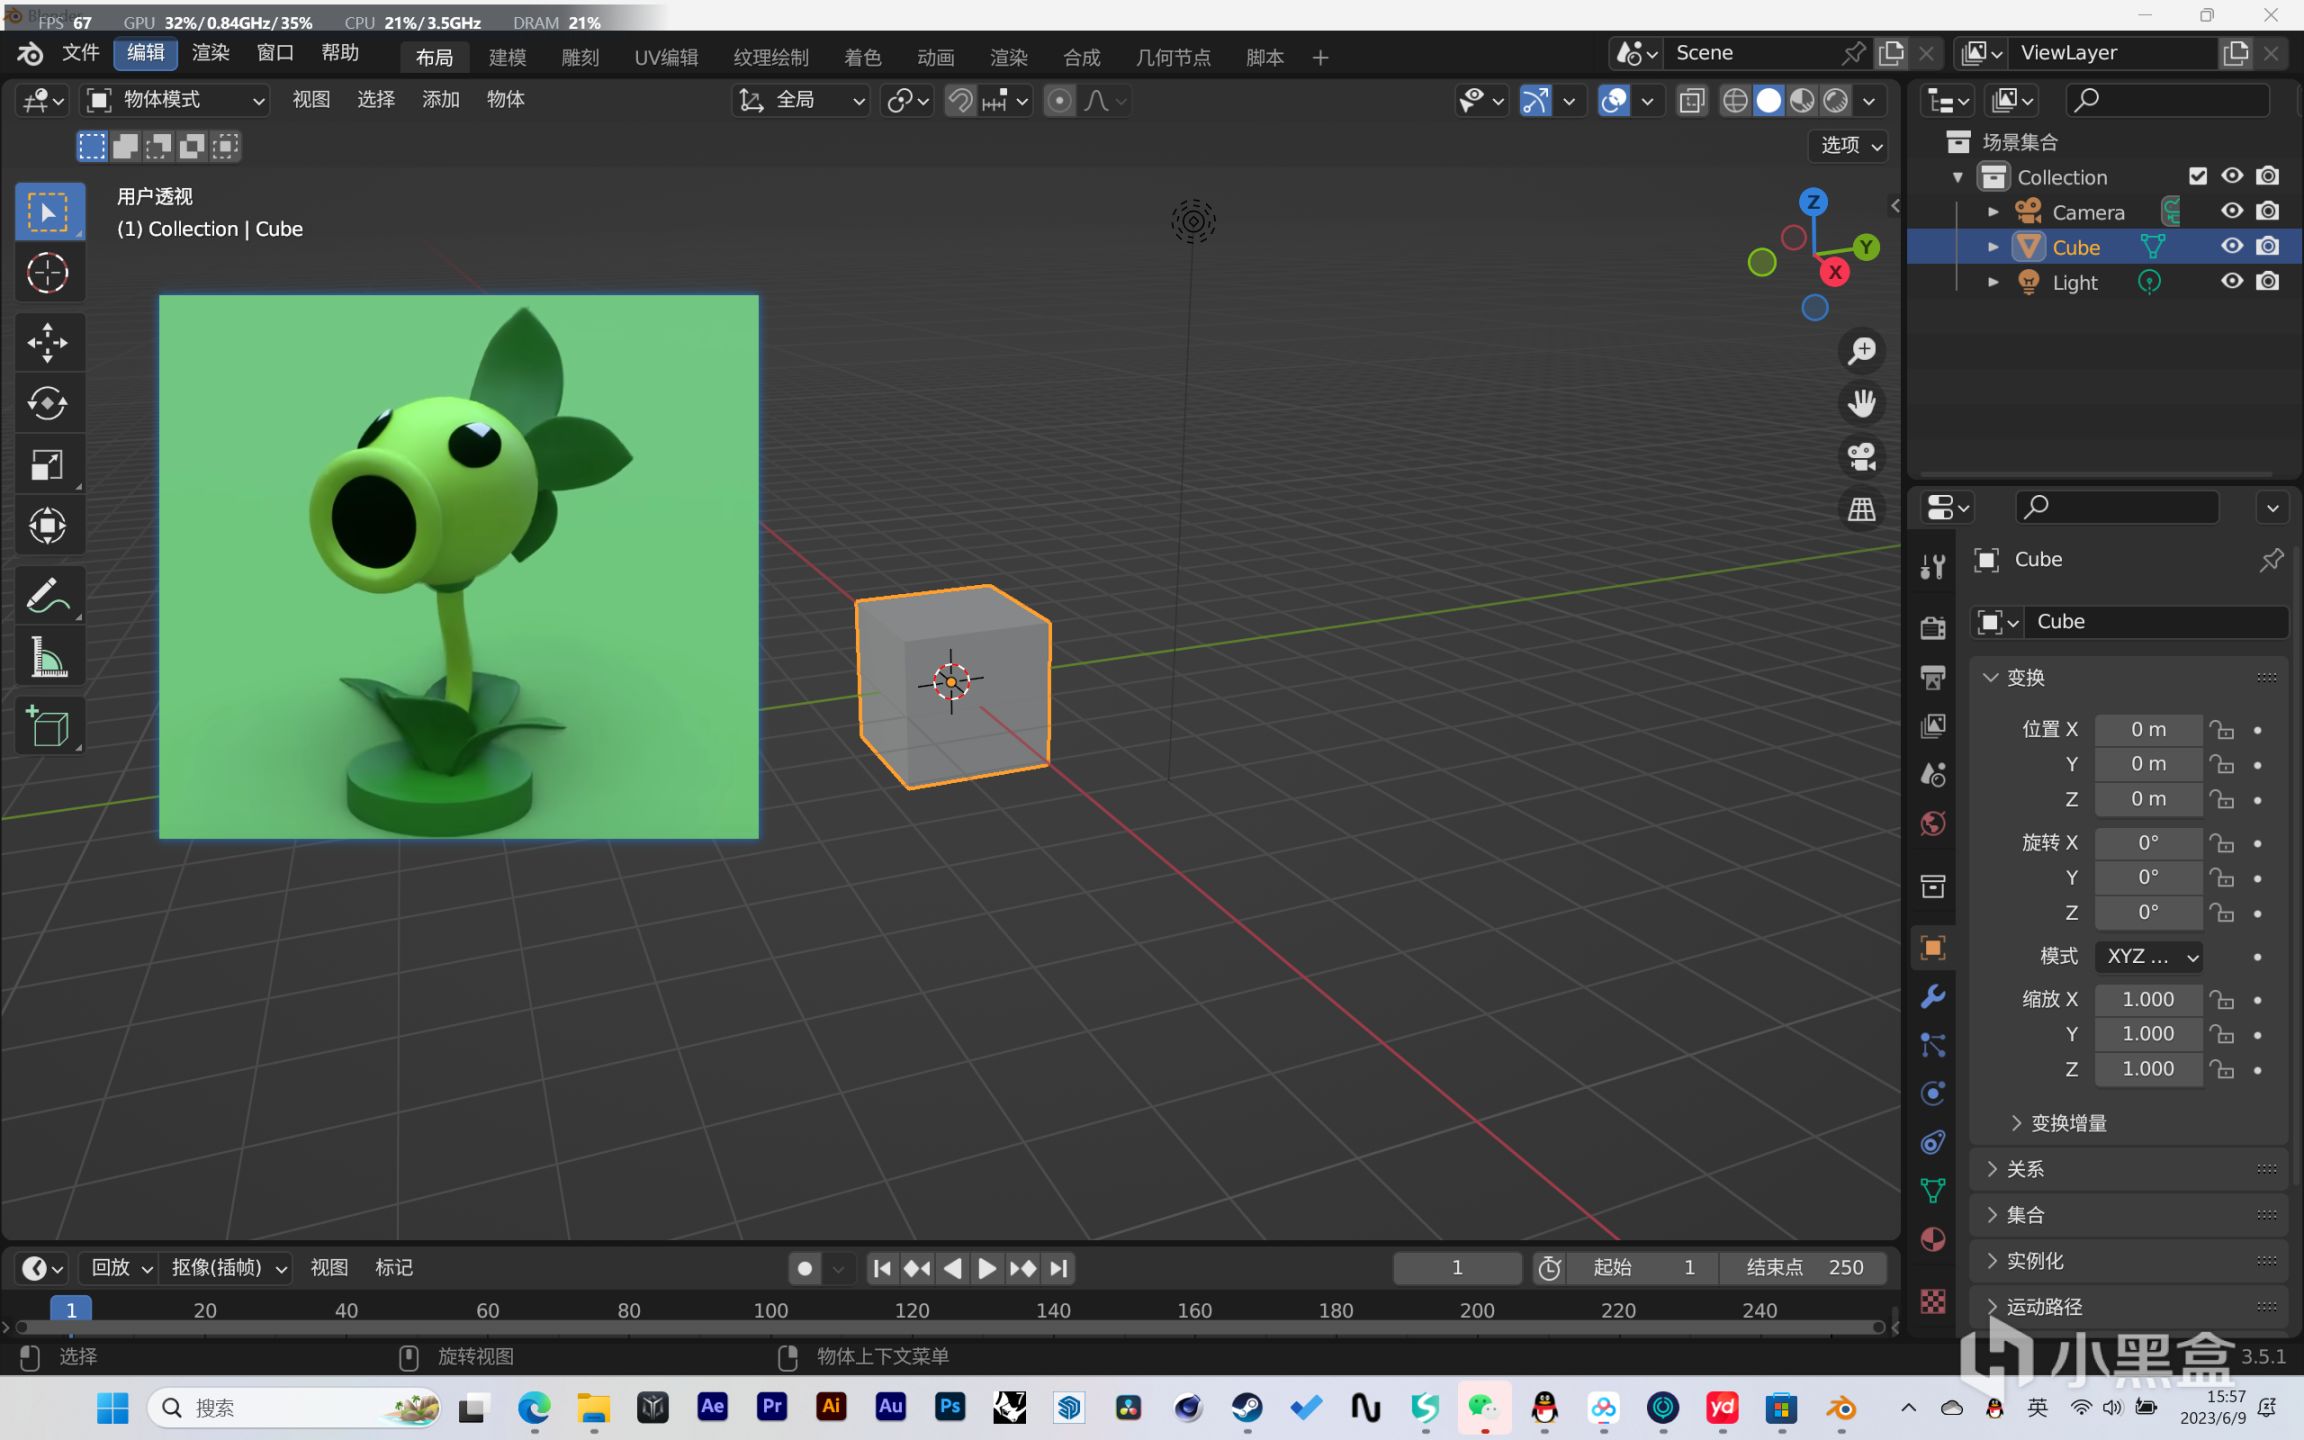This screenshot has height=1440, width=2304.
Task: Activate the 3D Cursor tool
Action: coord(48,273)
